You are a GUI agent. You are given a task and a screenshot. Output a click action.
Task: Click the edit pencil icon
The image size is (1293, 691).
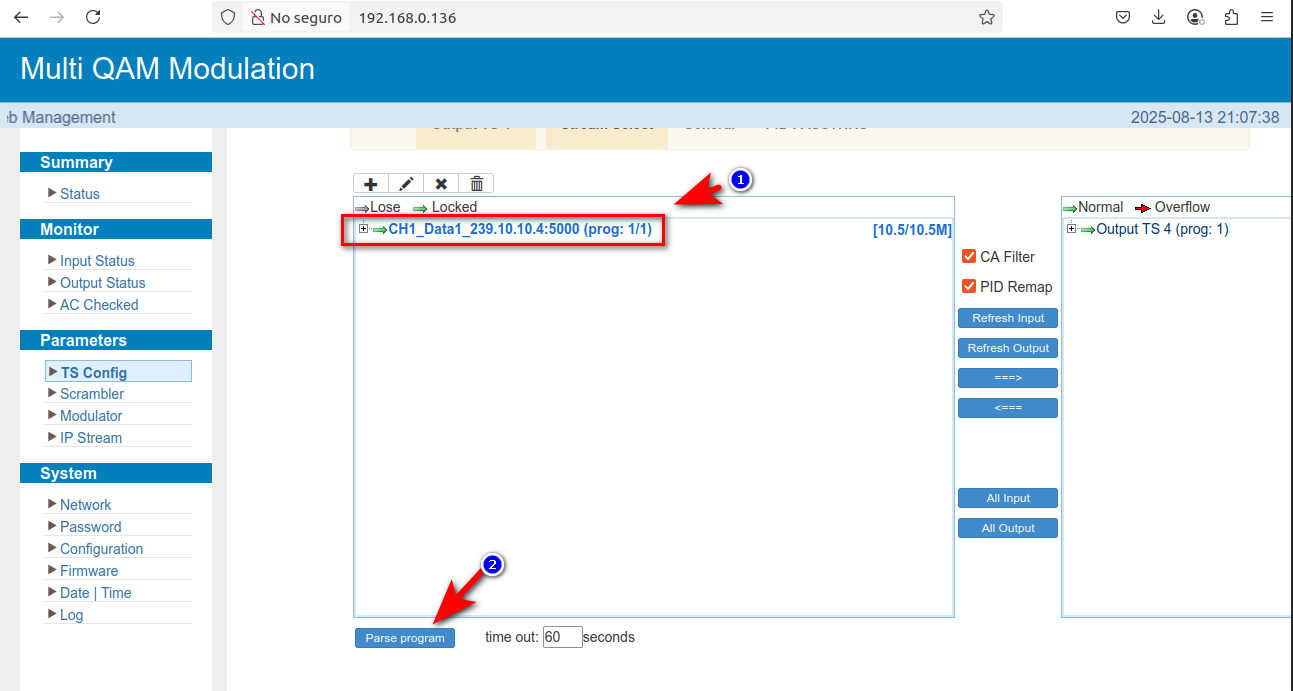(406, 184)
